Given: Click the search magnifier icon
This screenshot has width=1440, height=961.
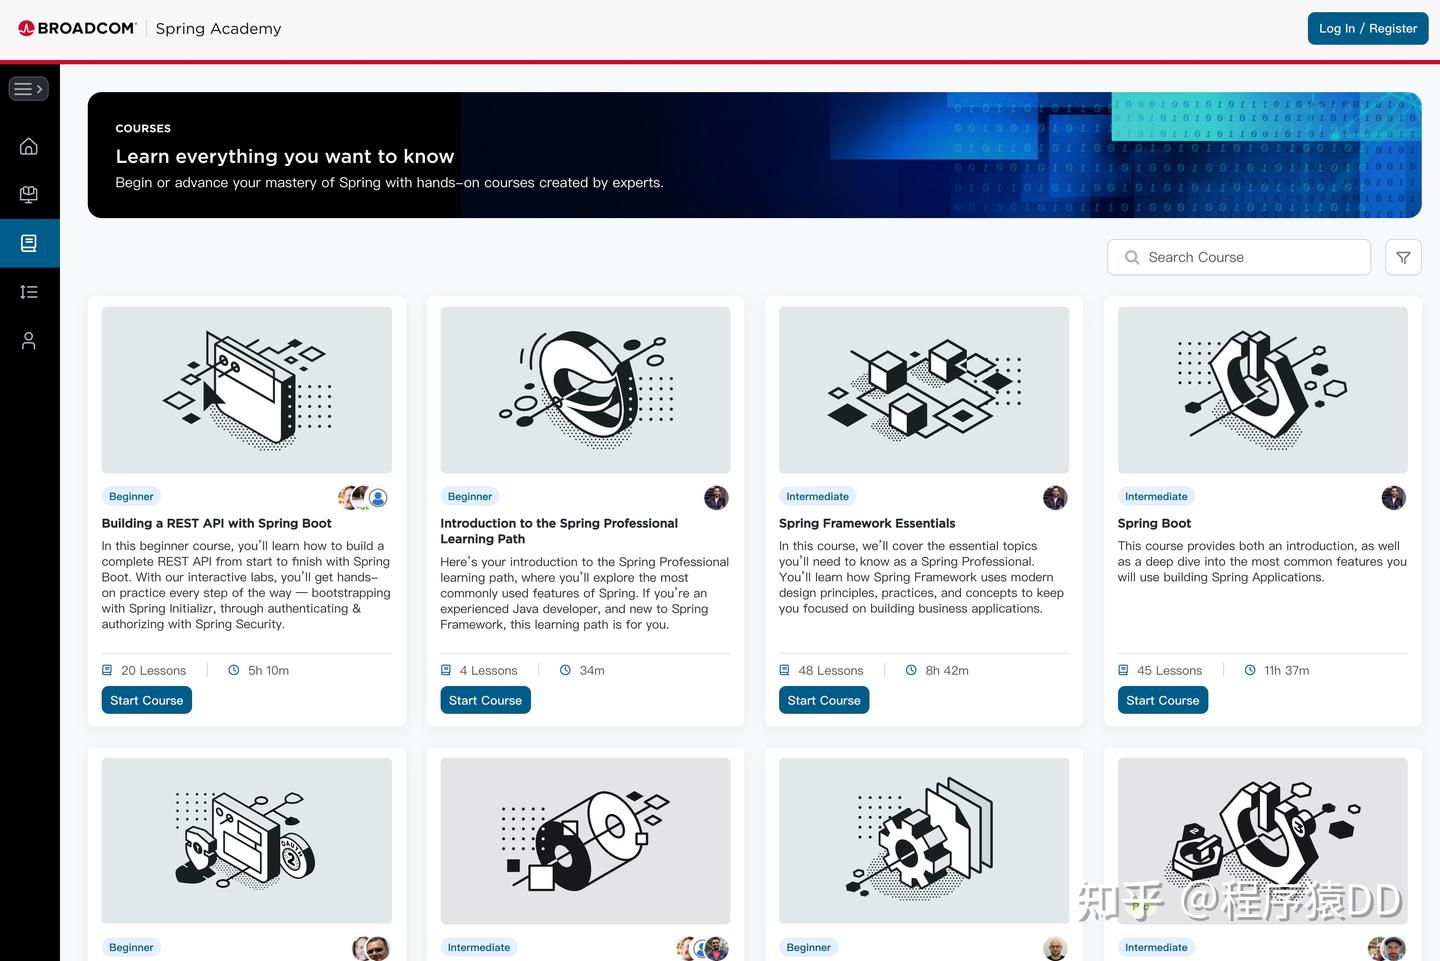Looking at the screenshot, I should click(1132, 257).
